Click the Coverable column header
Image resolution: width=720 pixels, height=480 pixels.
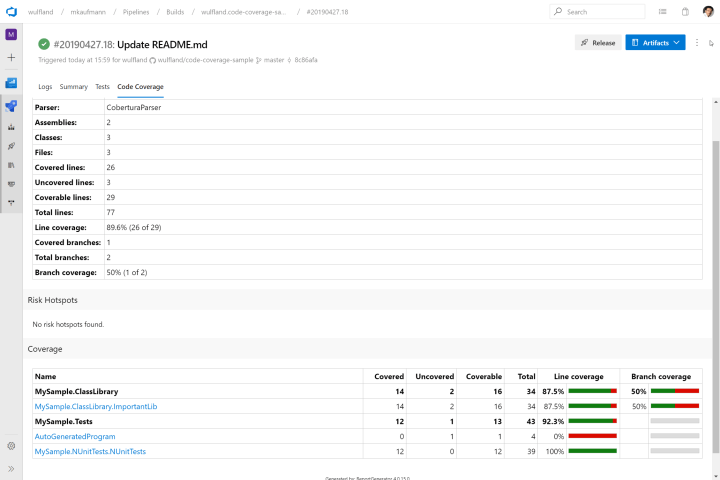(484, 377)
